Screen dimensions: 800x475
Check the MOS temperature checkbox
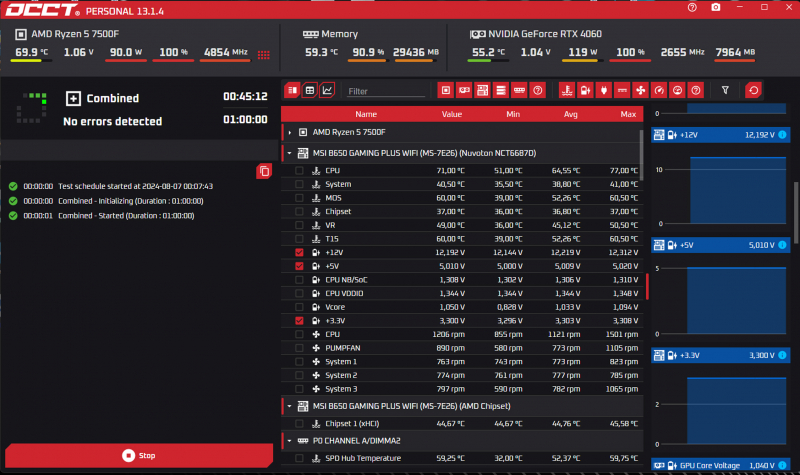[299, 198]
